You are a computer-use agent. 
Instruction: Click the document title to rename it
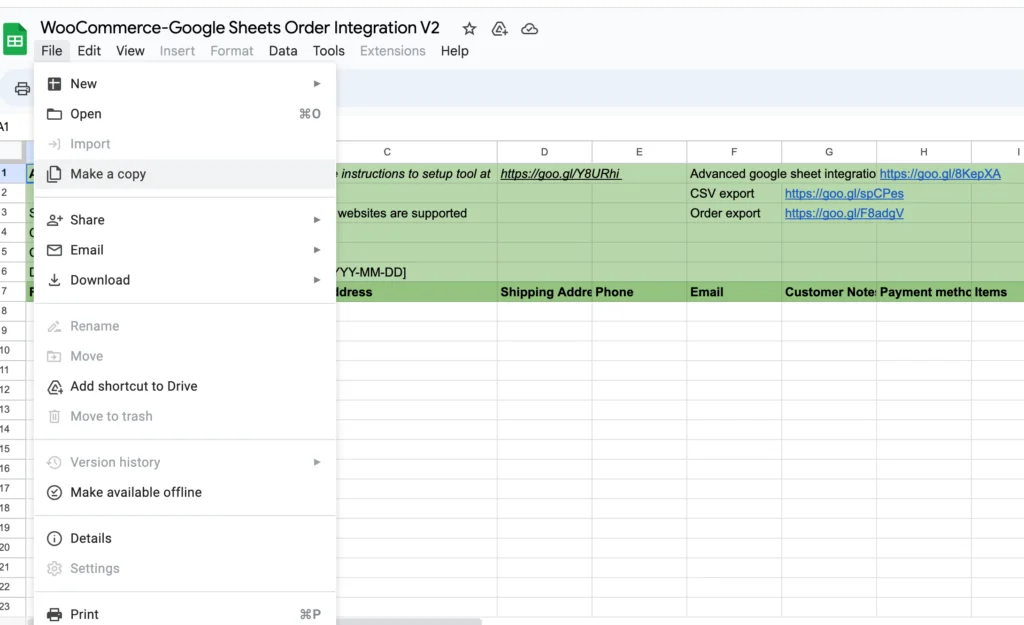[x=240, y=27]
